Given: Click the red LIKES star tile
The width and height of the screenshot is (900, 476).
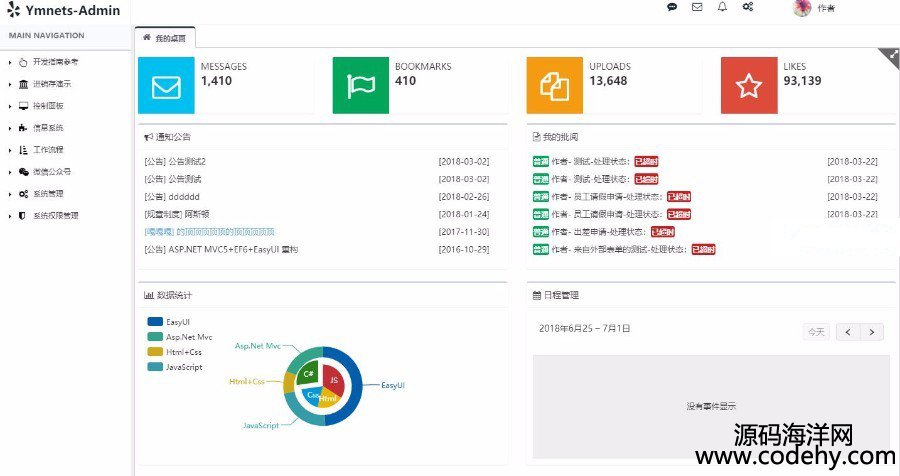Looking at the screenshot, I should tap(748, 86).
